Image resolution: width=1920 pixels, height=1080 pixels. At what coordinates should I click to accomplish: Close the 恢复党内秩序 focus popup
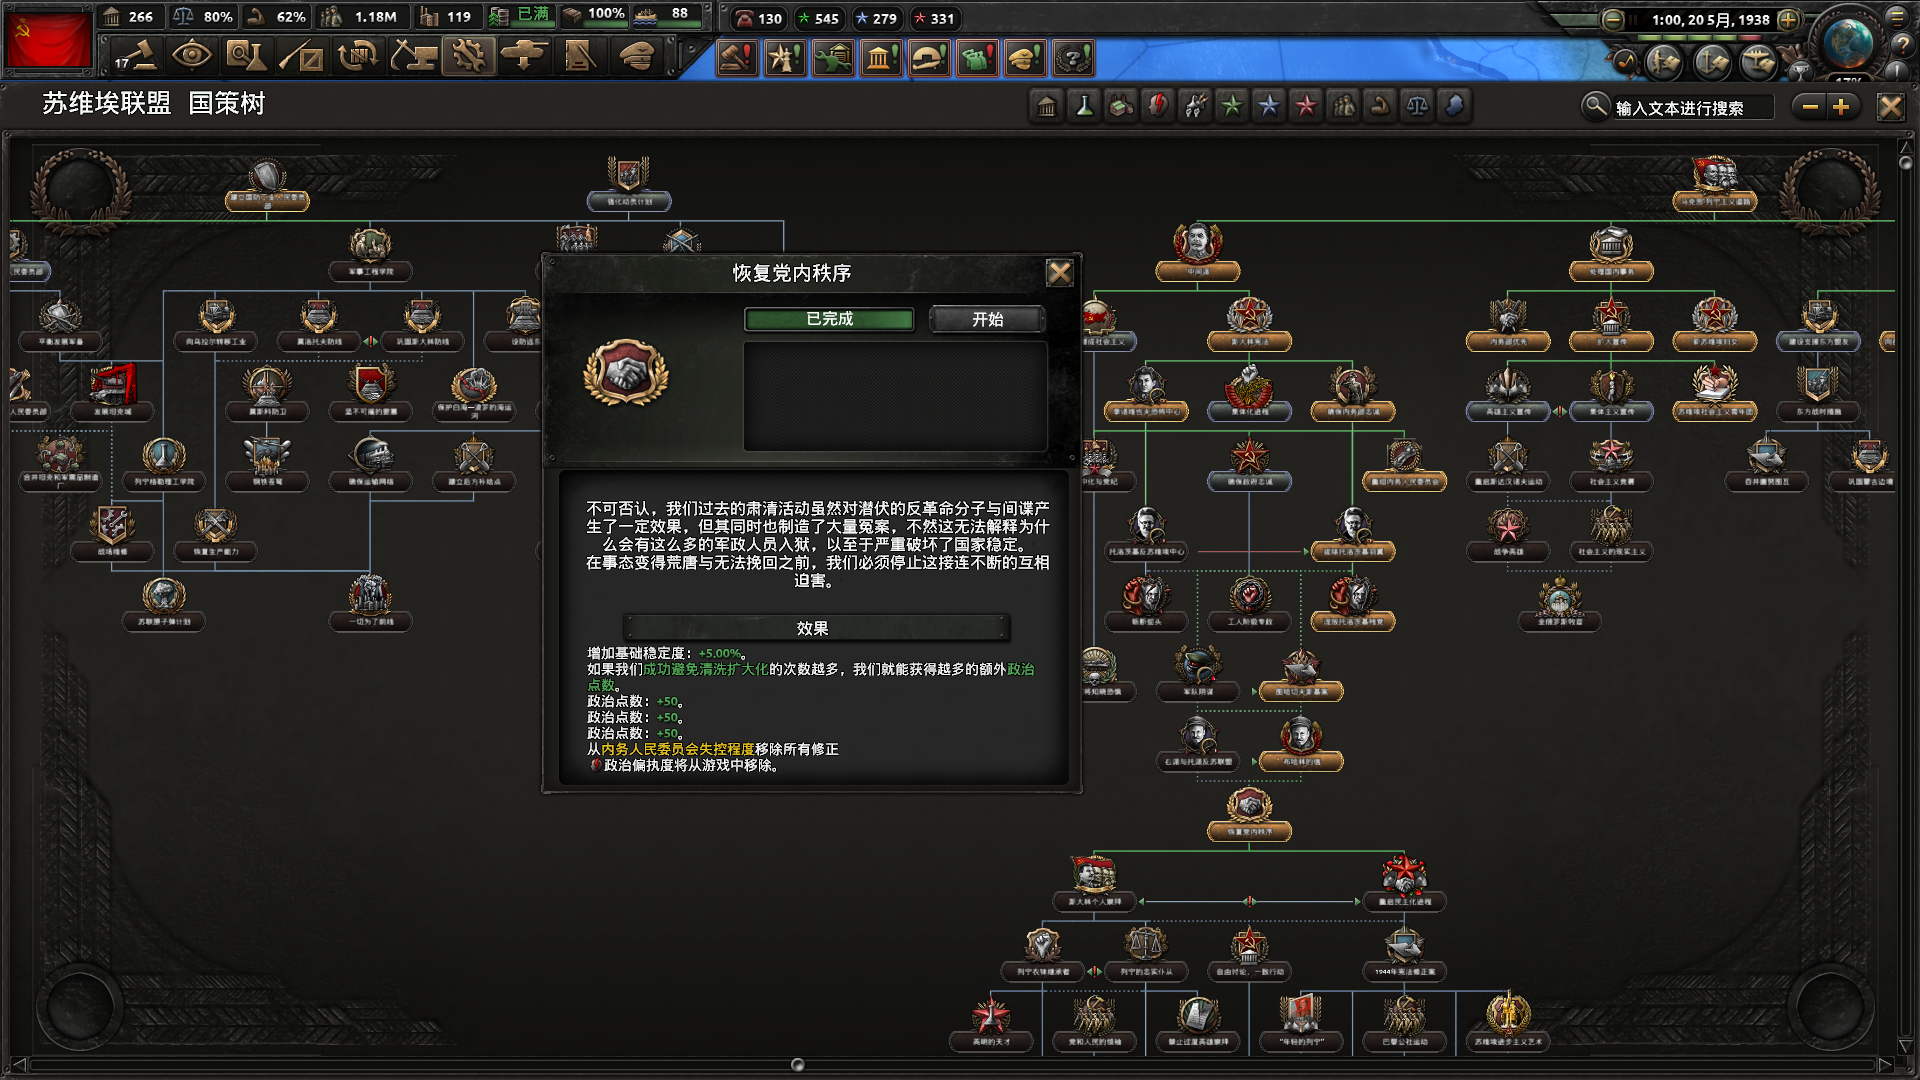(x=1059, y=272)
